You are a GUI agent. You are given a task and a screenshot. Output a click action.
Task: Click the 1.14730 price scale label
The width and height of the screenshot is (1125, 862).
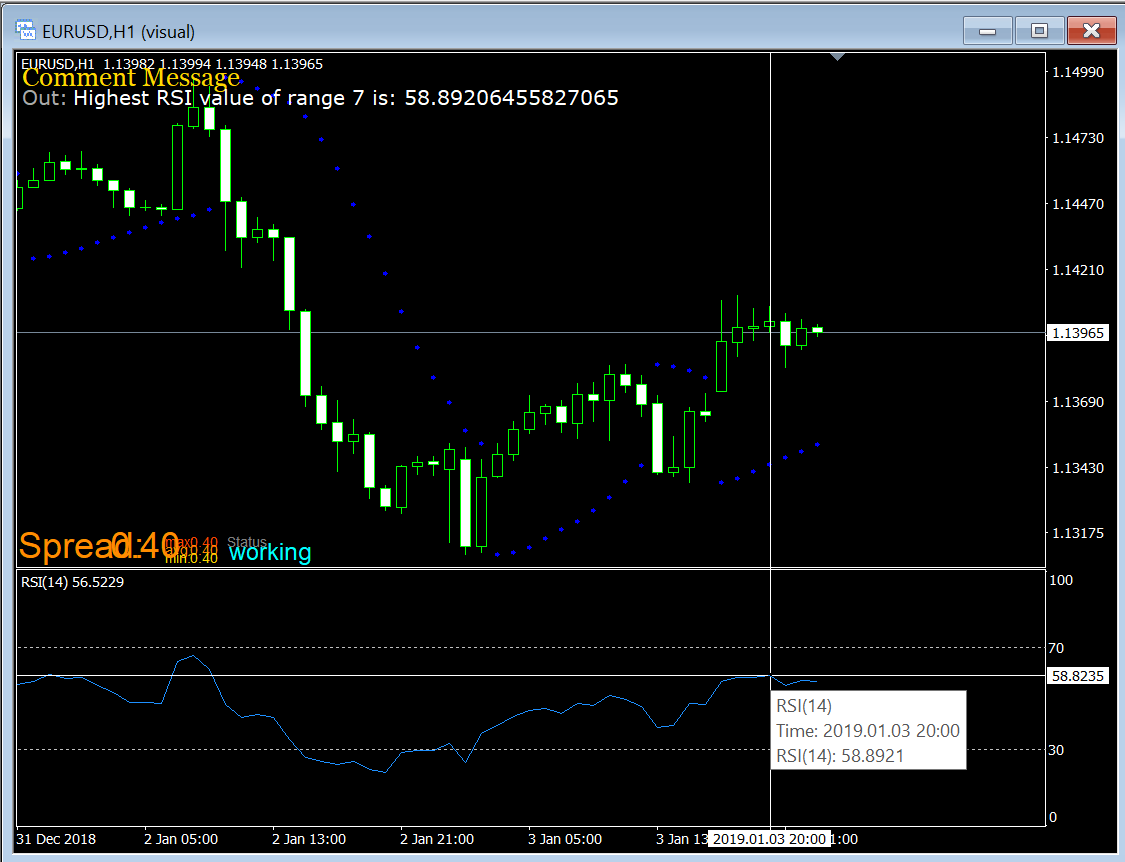(1078, 138)
